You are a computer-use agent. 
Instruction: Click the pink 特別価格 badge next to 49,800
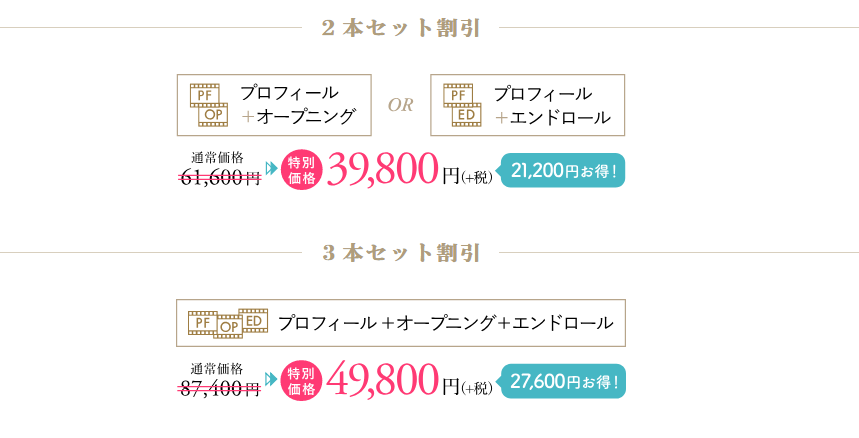pyautogui.click(x=302, y=381)
